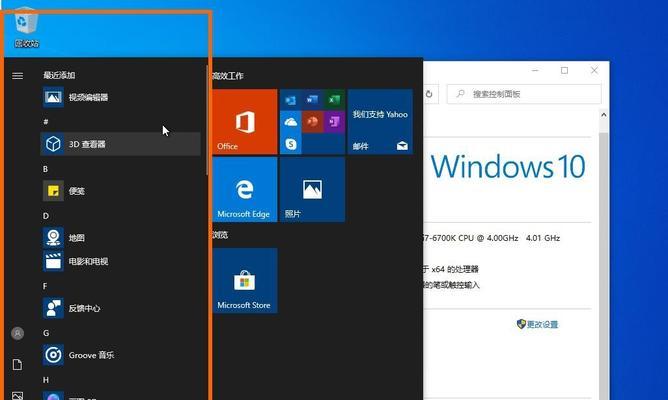Jump to letter group H header
668x400 pixels.
click(46, 380)
